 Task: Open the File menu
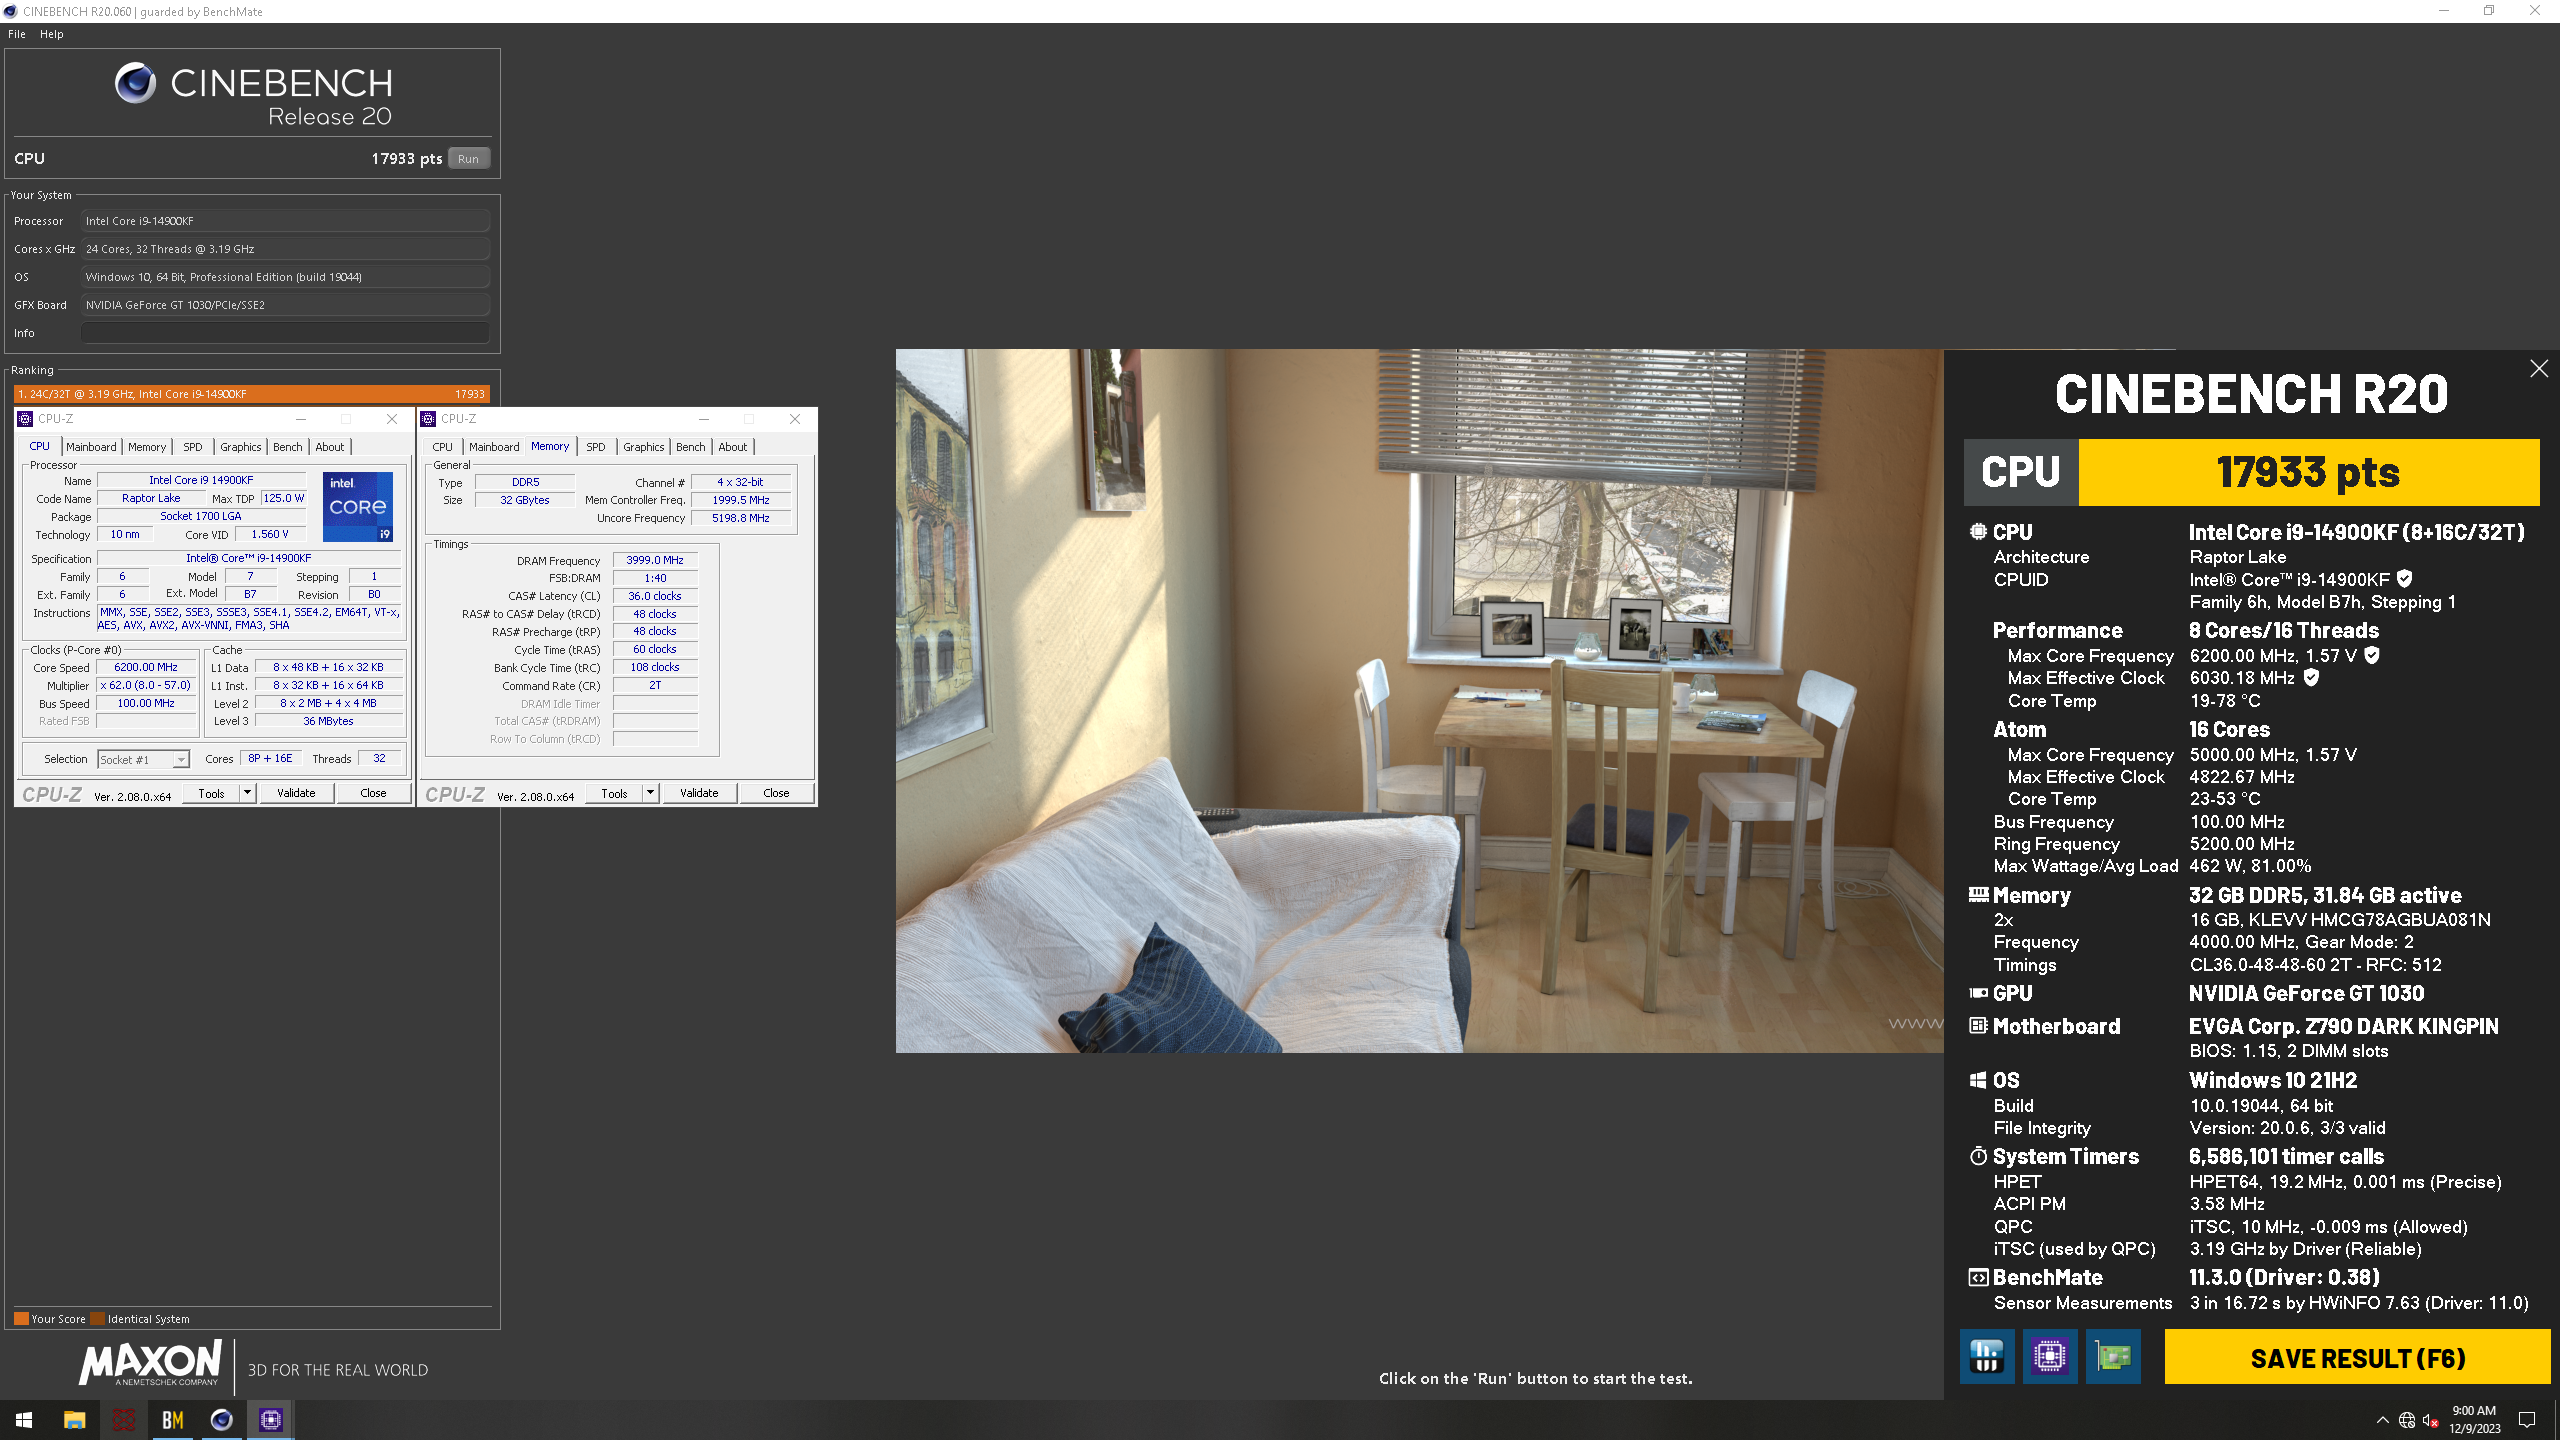click(x=17, y=34)
